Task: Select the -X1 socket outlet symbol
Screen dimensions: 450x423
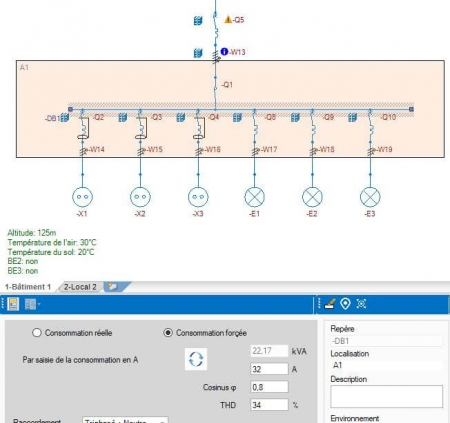Action: coord(82,197)
